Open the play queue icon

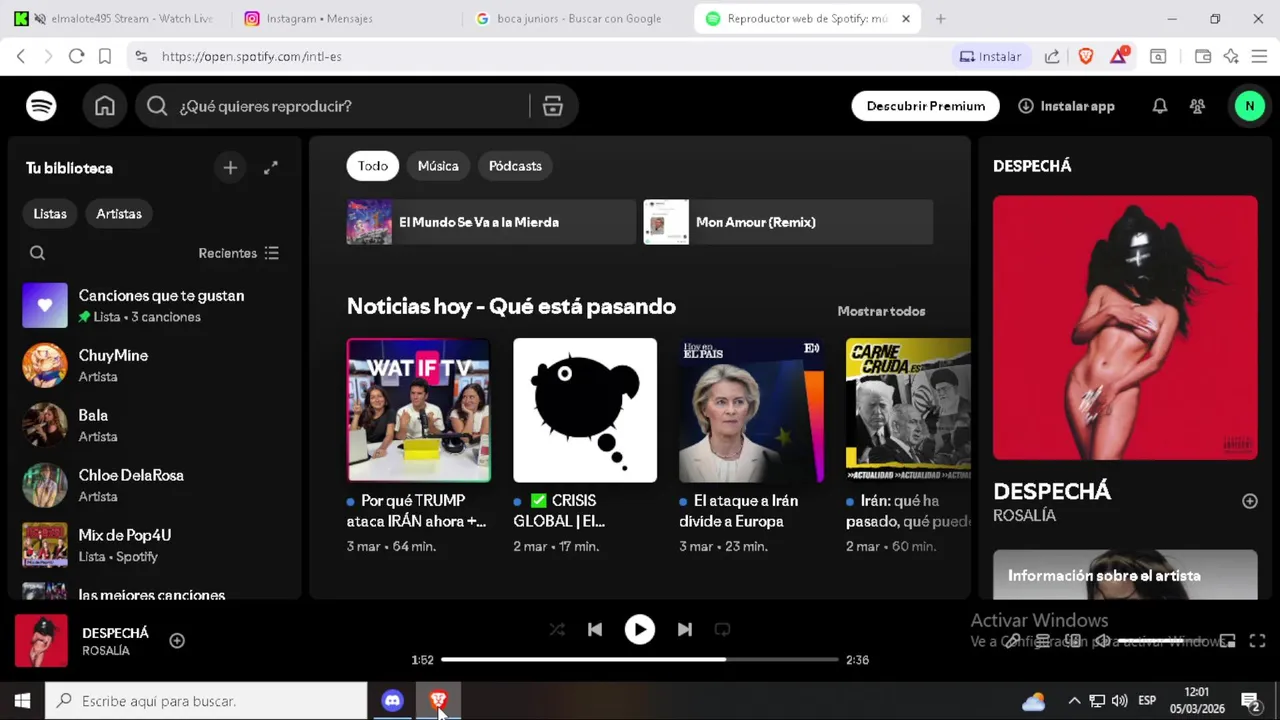point(1042,641)
